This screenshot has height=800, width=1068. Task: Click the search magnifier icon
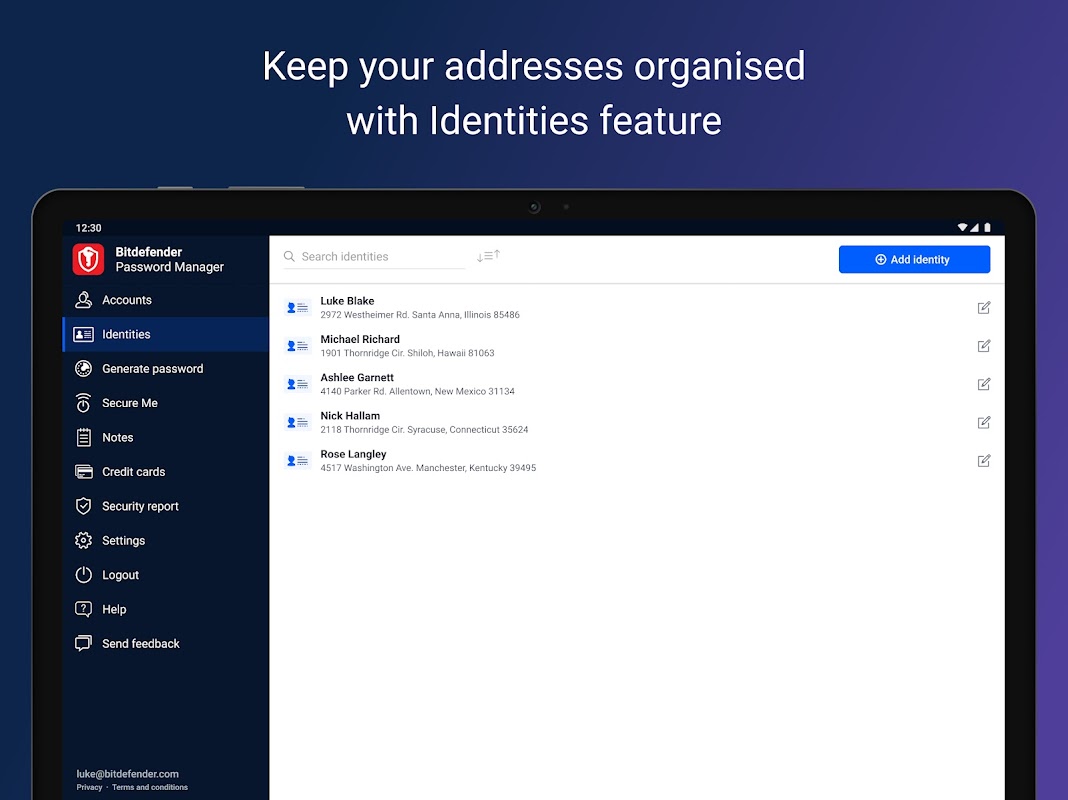click(289, 257)
